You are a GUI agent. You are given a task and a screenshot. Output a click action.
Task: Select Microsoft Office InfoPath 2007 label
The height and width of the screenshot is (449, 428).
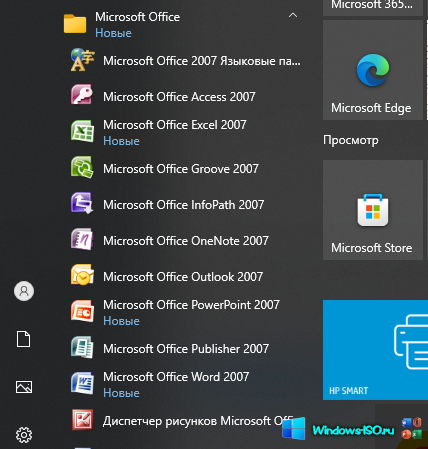(x=184, y=205)
